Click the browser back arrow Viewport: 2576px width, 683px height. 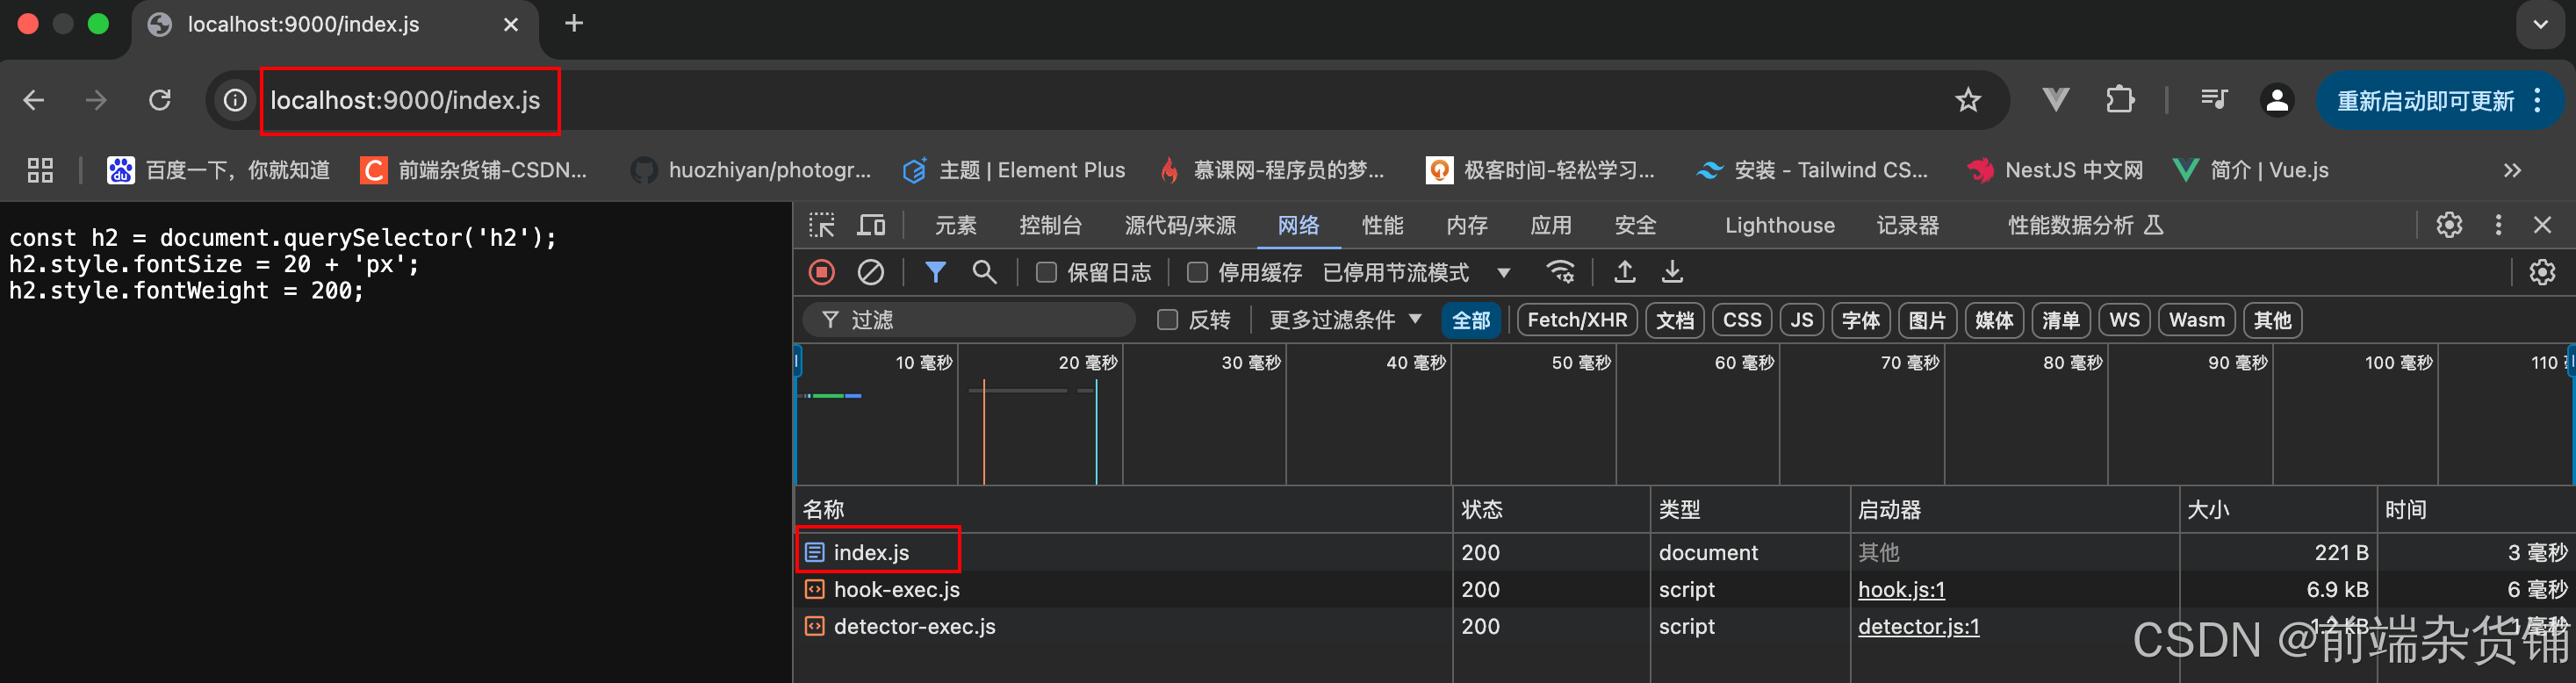click(x=34, y=100)
